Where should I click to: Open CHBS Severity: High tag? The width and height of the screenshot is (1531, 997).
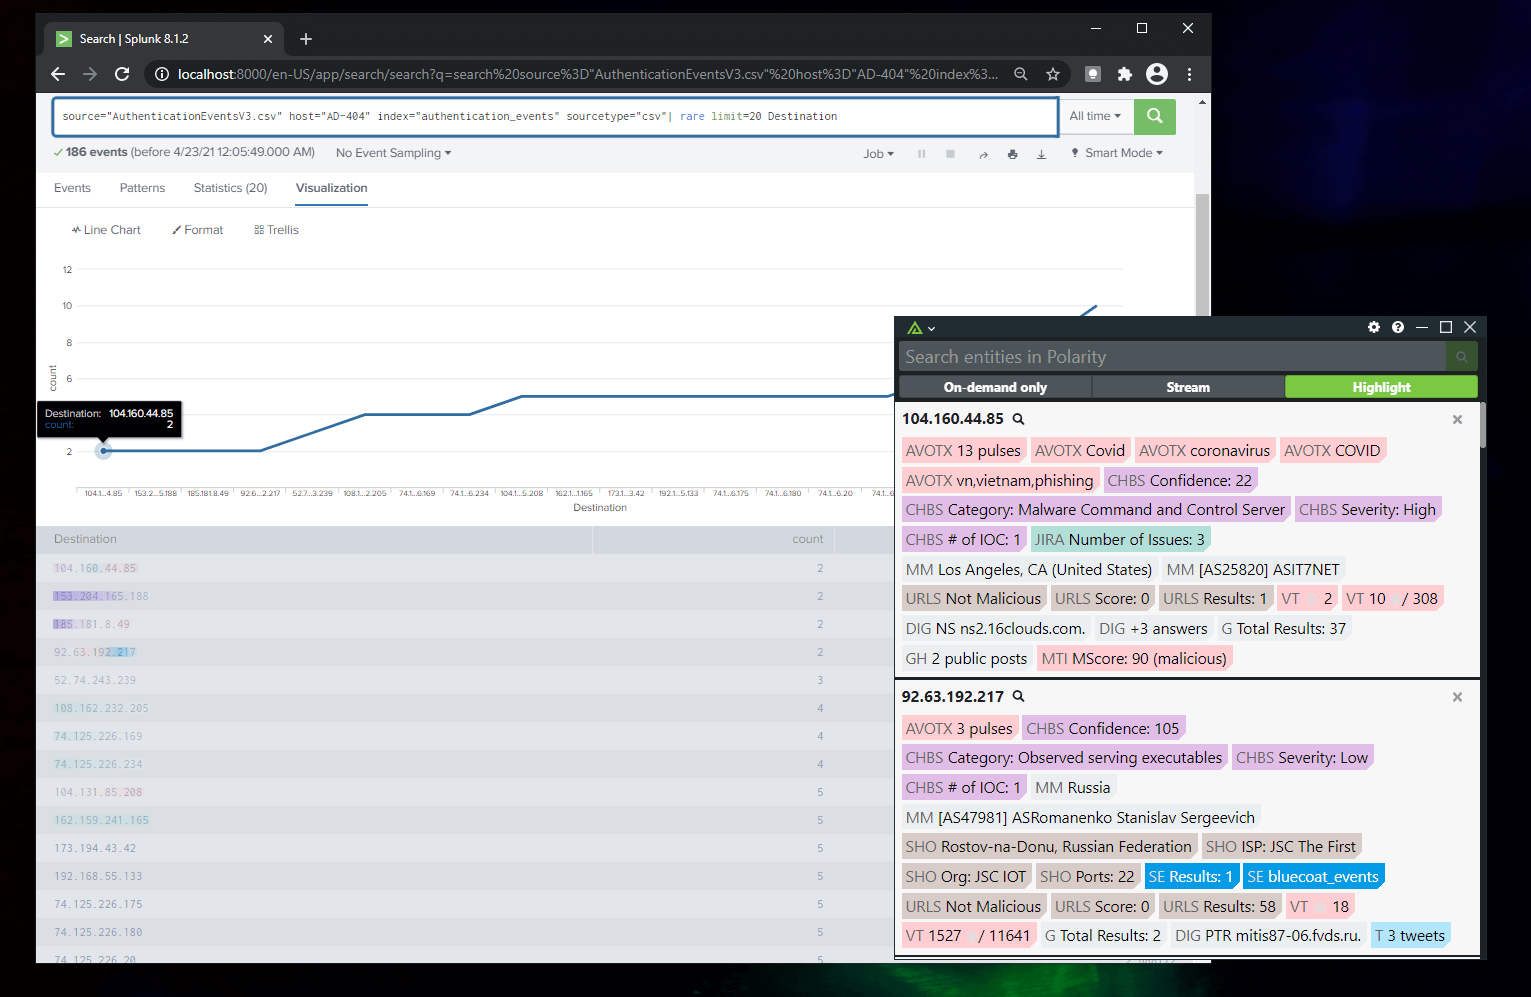pyautogui.click(x=1370, y=510)
